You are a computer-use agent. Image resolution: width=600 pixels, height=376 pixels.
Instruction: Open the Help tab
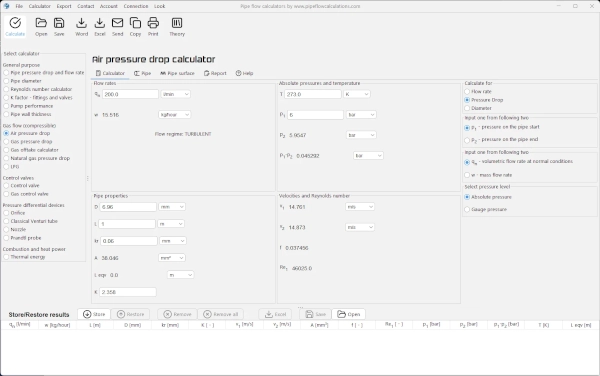coord(244,73)
